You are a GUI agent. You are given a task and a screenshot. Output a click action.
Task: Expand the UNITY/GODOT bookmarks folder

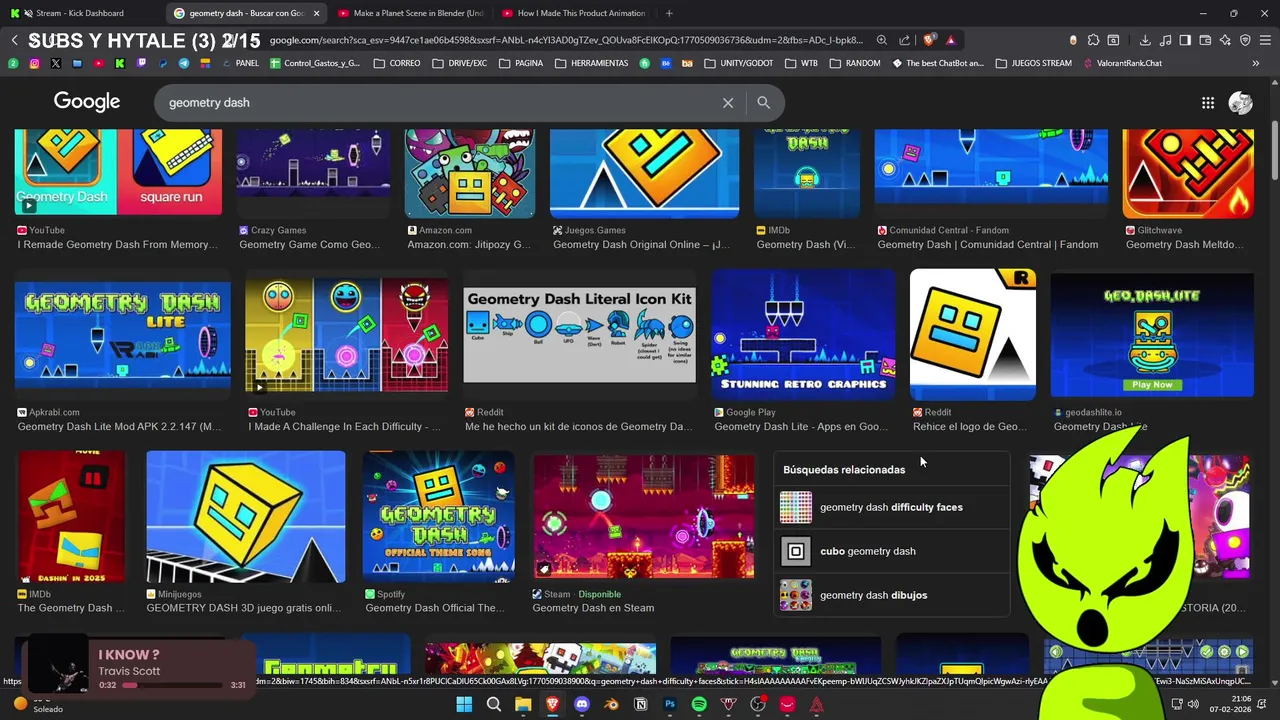click(x=739, y=63)
